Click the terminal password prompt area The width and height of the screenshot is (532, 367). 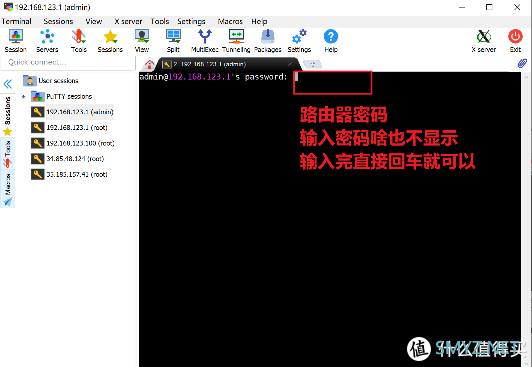click(332, 82)
